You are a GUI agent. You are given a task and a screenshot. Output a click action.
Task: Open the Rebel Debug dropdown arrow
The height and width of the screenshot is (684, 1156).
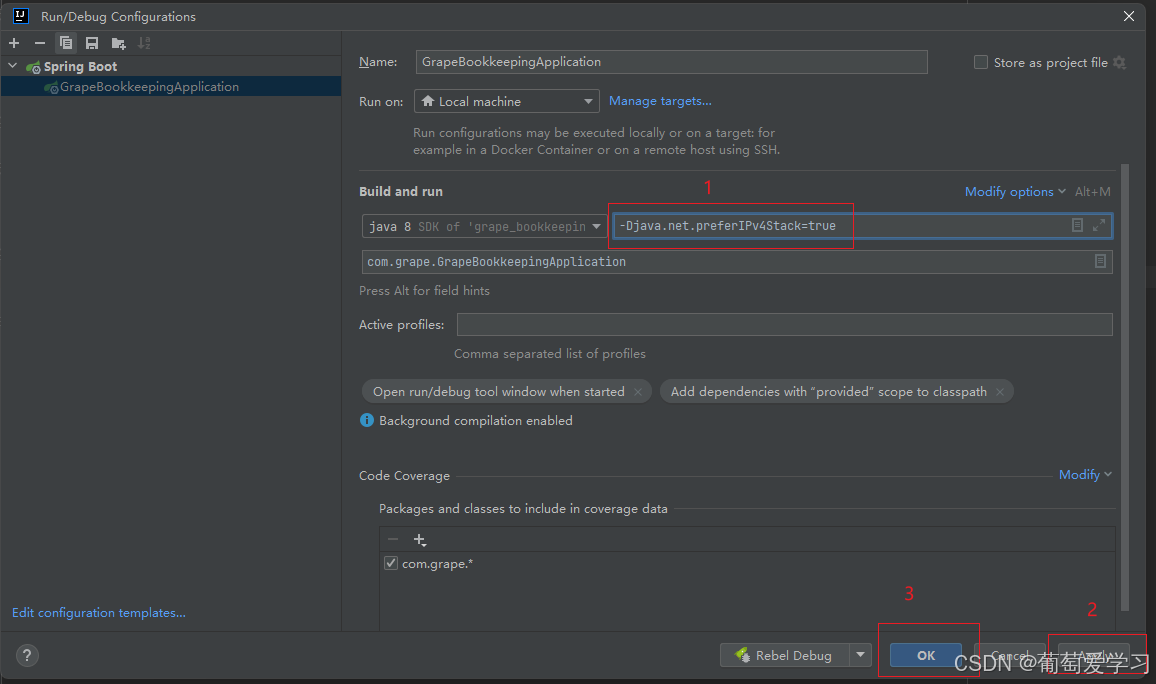860,655
